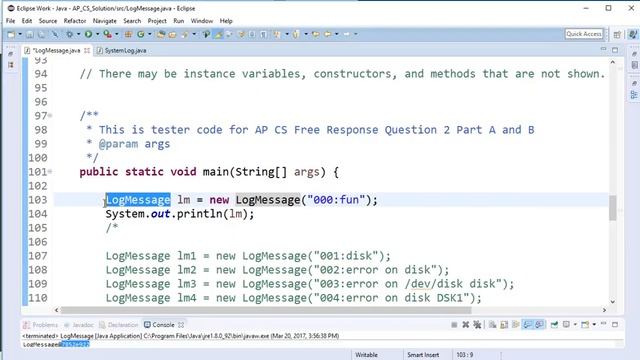The image size is (640, 360).
Task: Click inside the Quick Access field
Action: 584,34
